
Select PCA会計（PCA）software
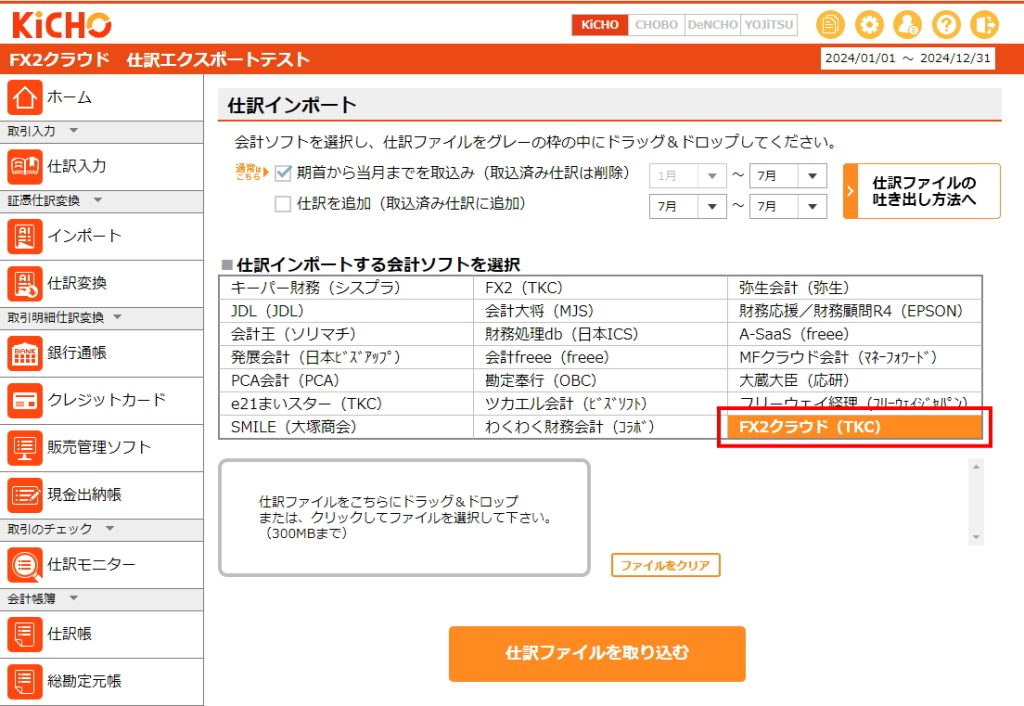tap(346, 381)
